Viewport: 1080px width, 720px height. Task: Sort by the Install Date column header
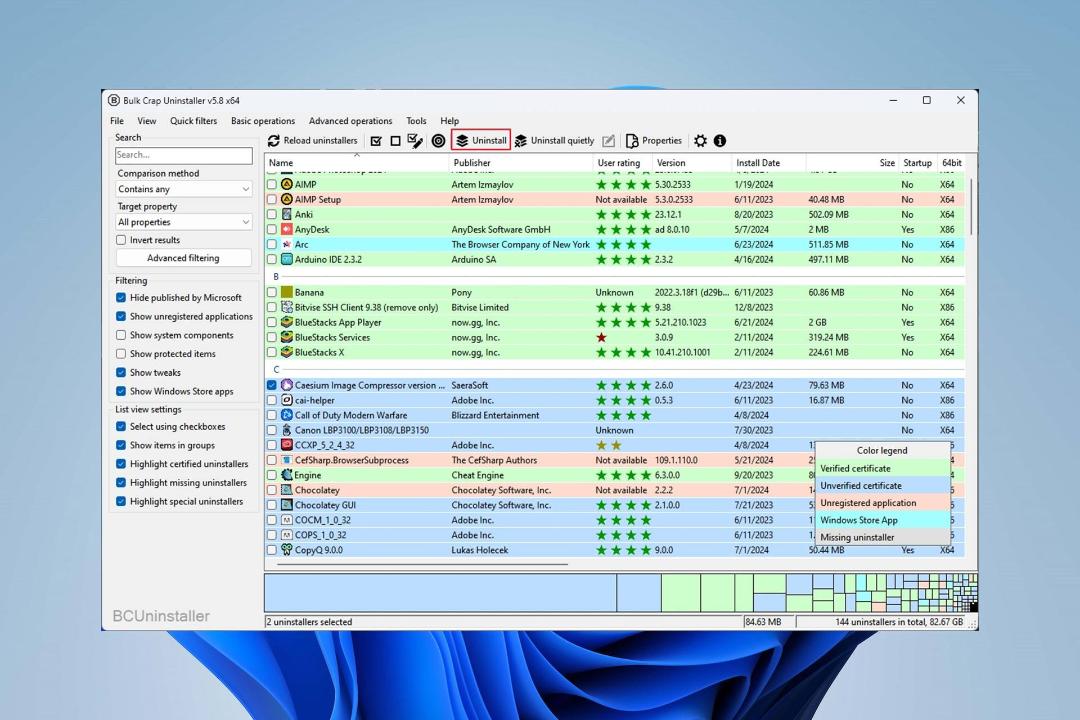click(768, 163)
